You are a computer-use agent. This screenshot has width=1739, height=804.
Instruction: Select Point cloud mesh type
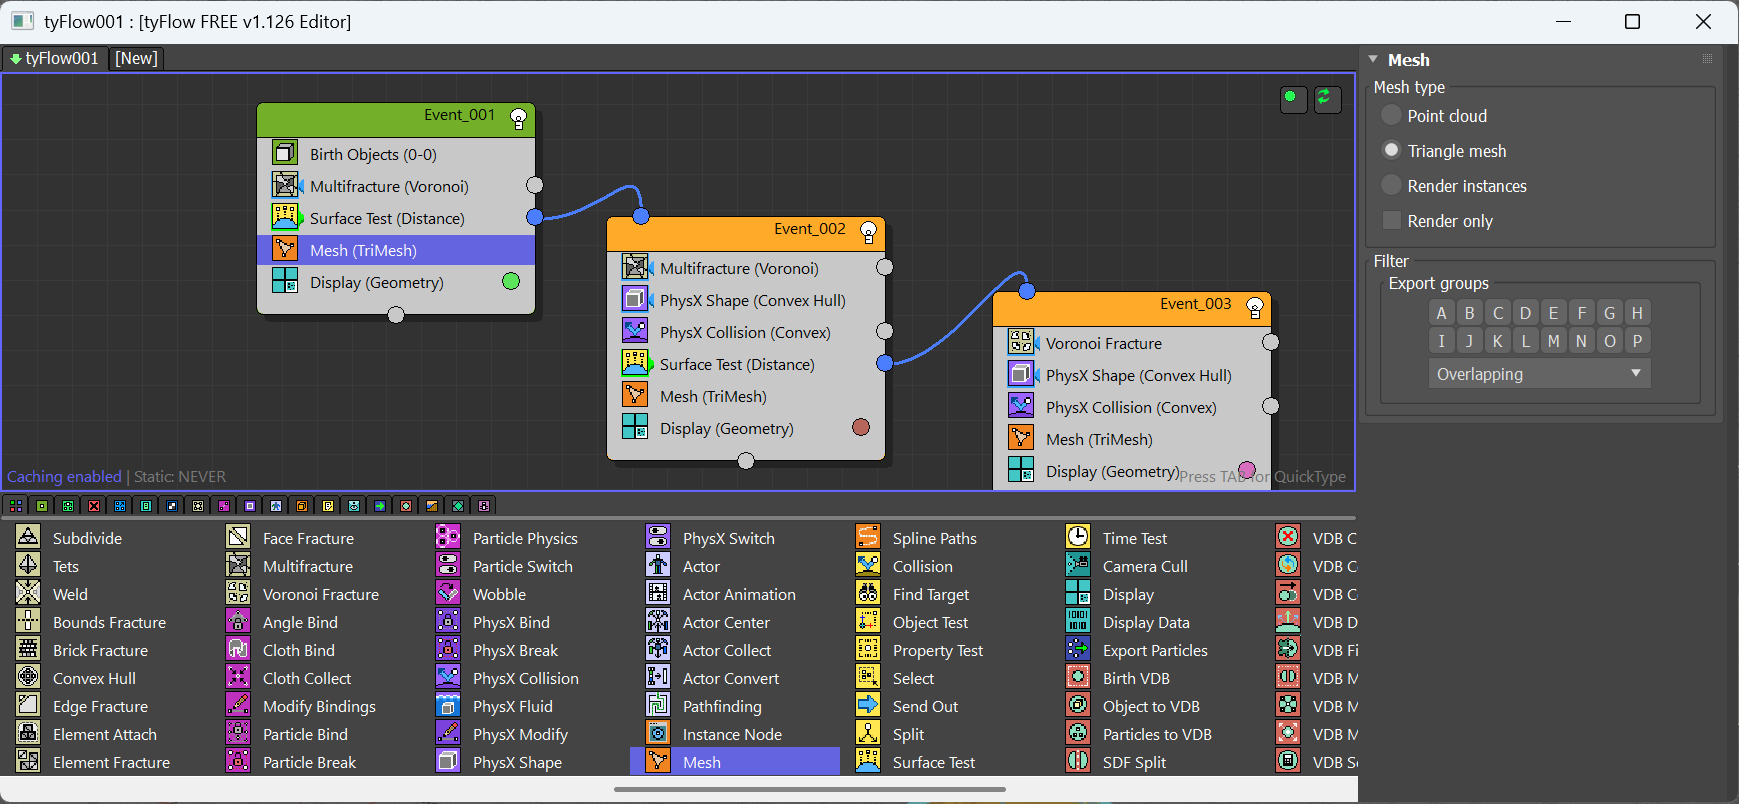1391,115
